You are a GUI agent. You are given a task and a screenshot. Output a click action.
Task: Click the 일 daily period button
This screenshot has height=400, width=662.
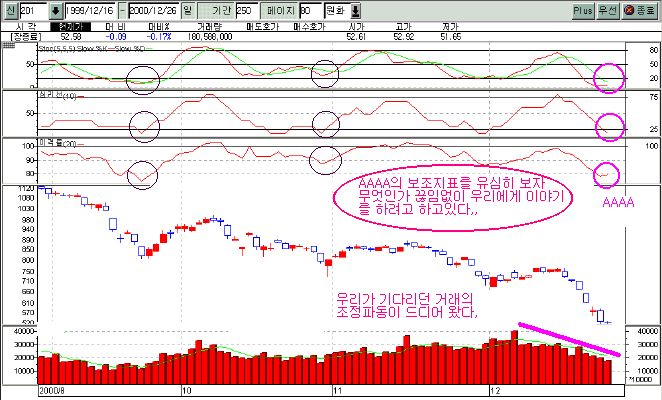click(186, 10)
